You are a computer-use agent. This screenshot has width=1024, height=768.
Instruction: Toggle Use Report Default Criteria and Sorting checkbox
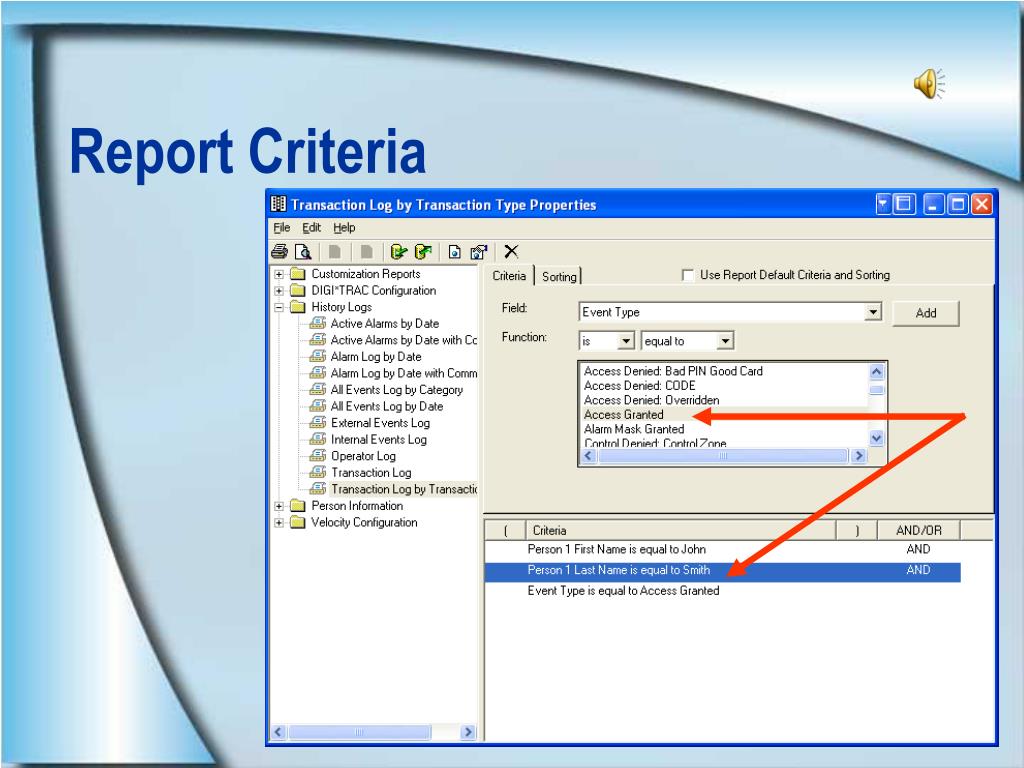point(688,275)
